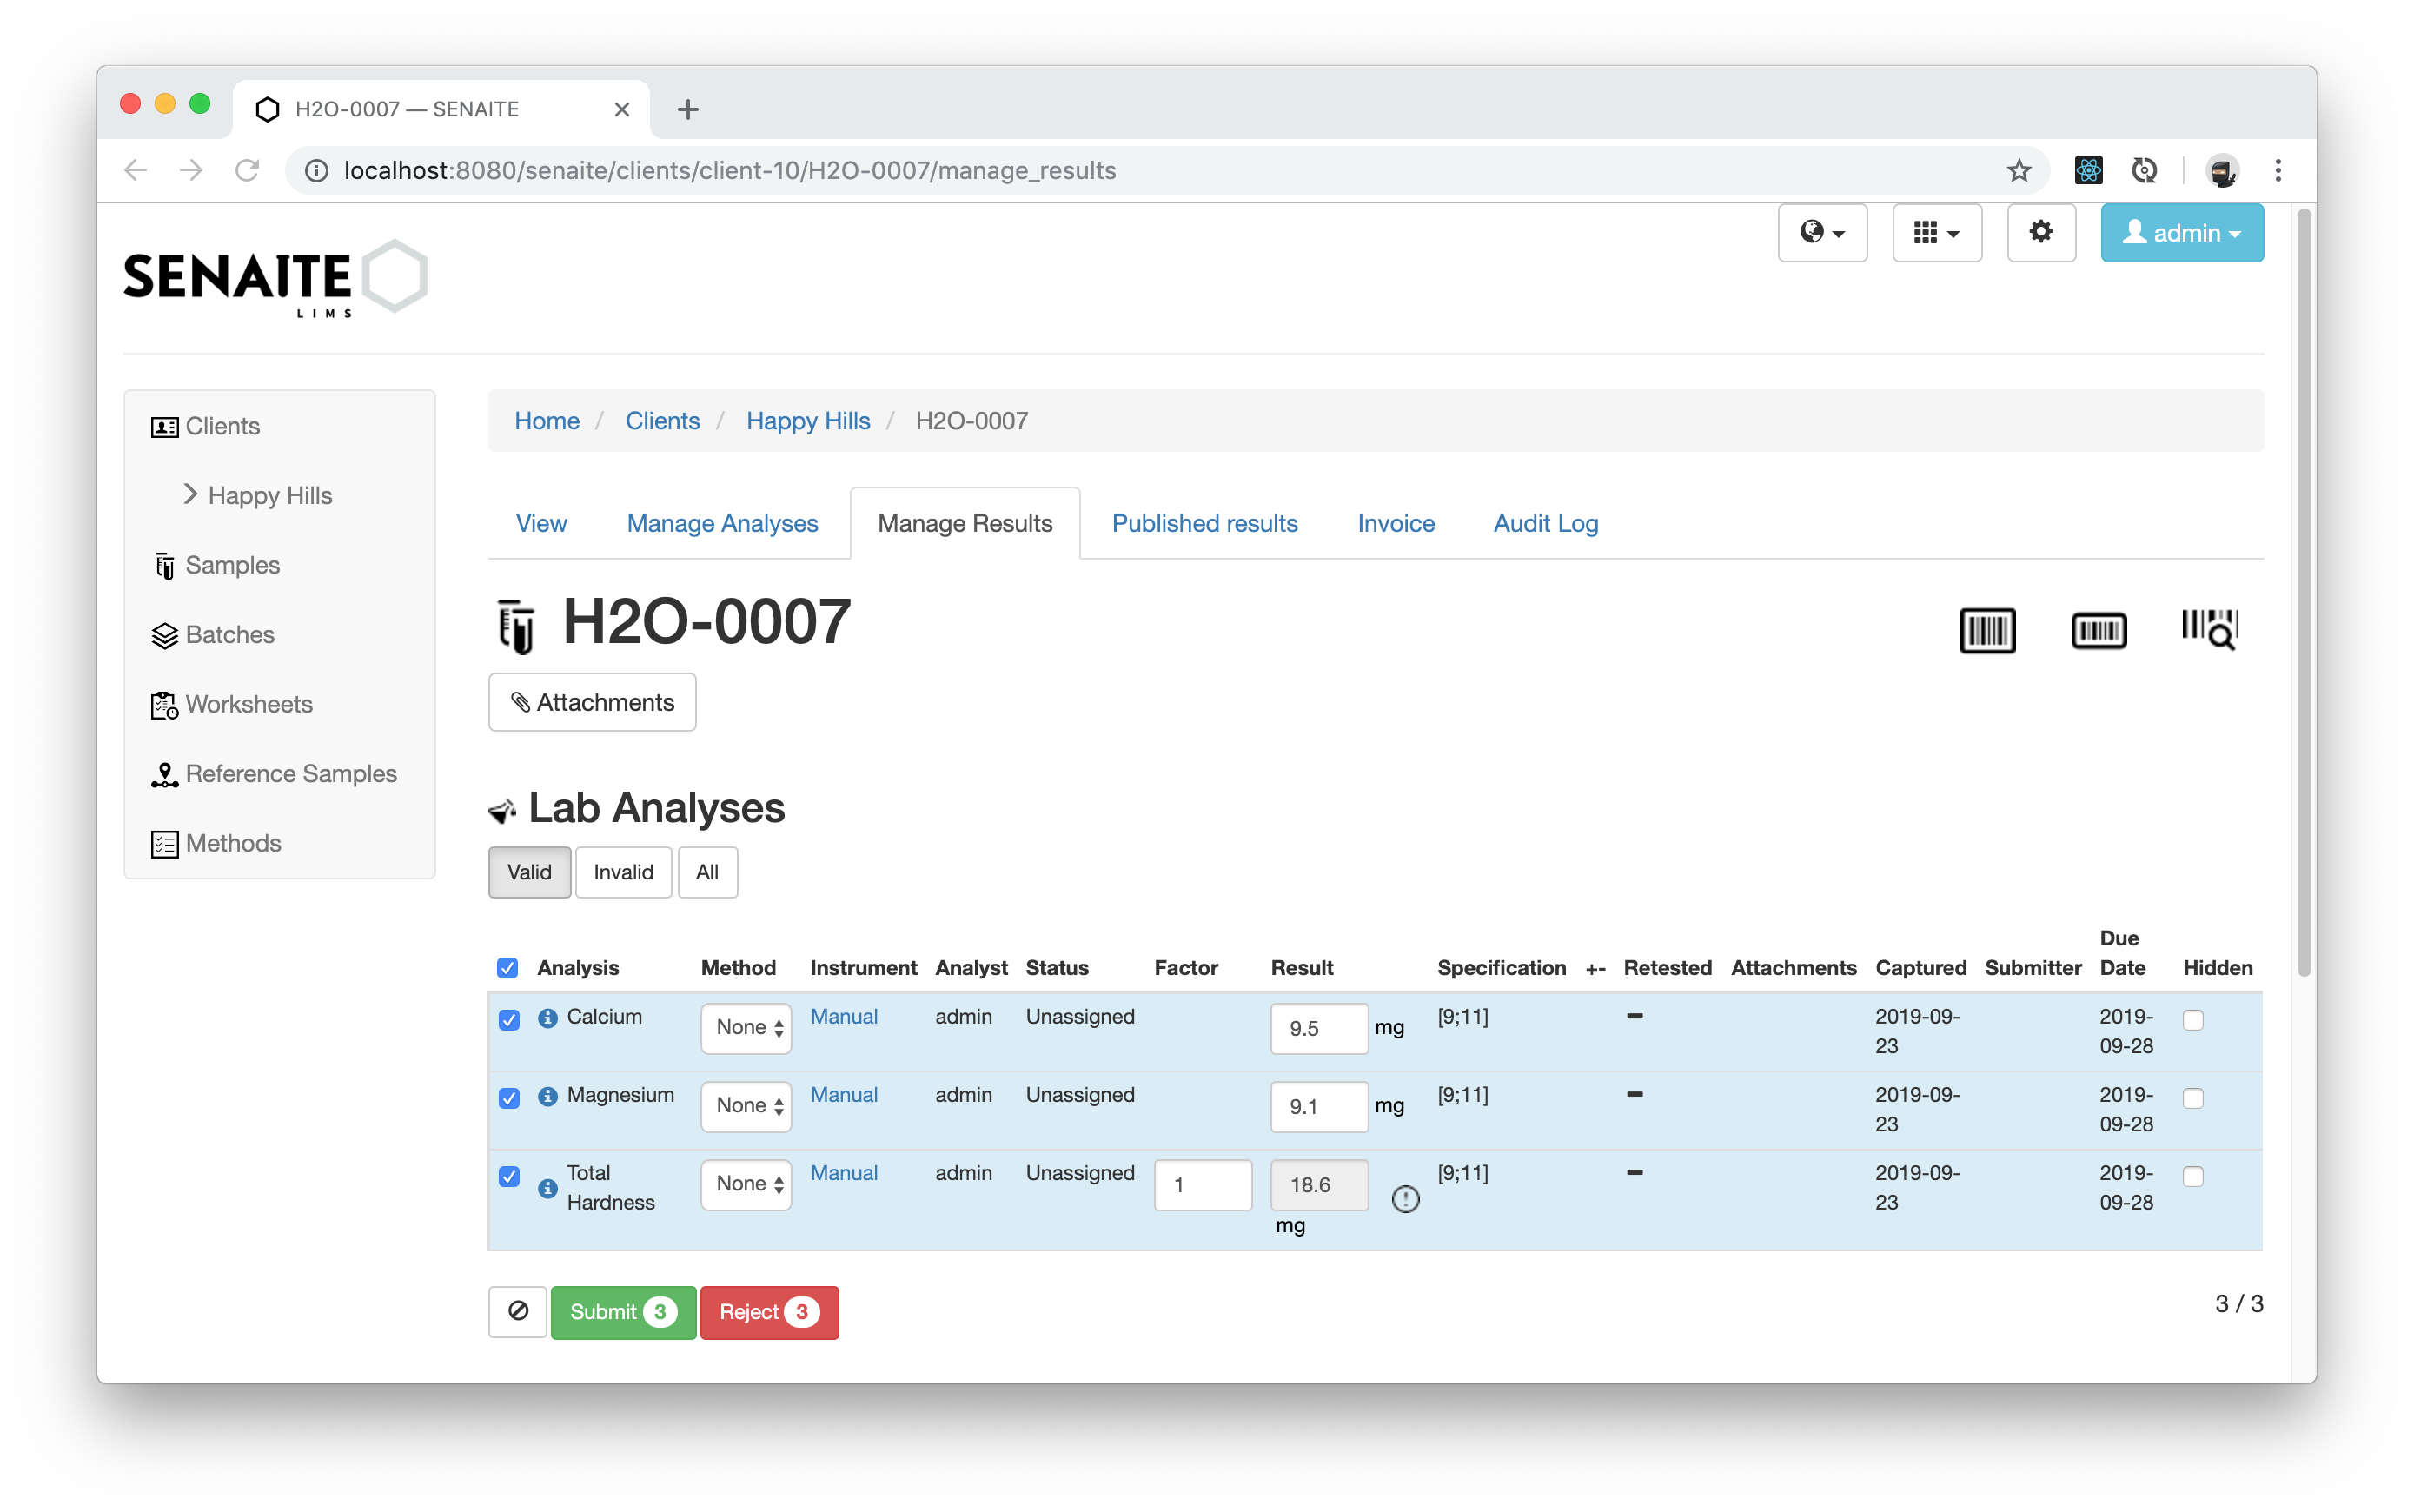The height and width of the screenshot is (1512, 2414).
Task: Click the clear selection circle-slash button
Action: 518,1311
